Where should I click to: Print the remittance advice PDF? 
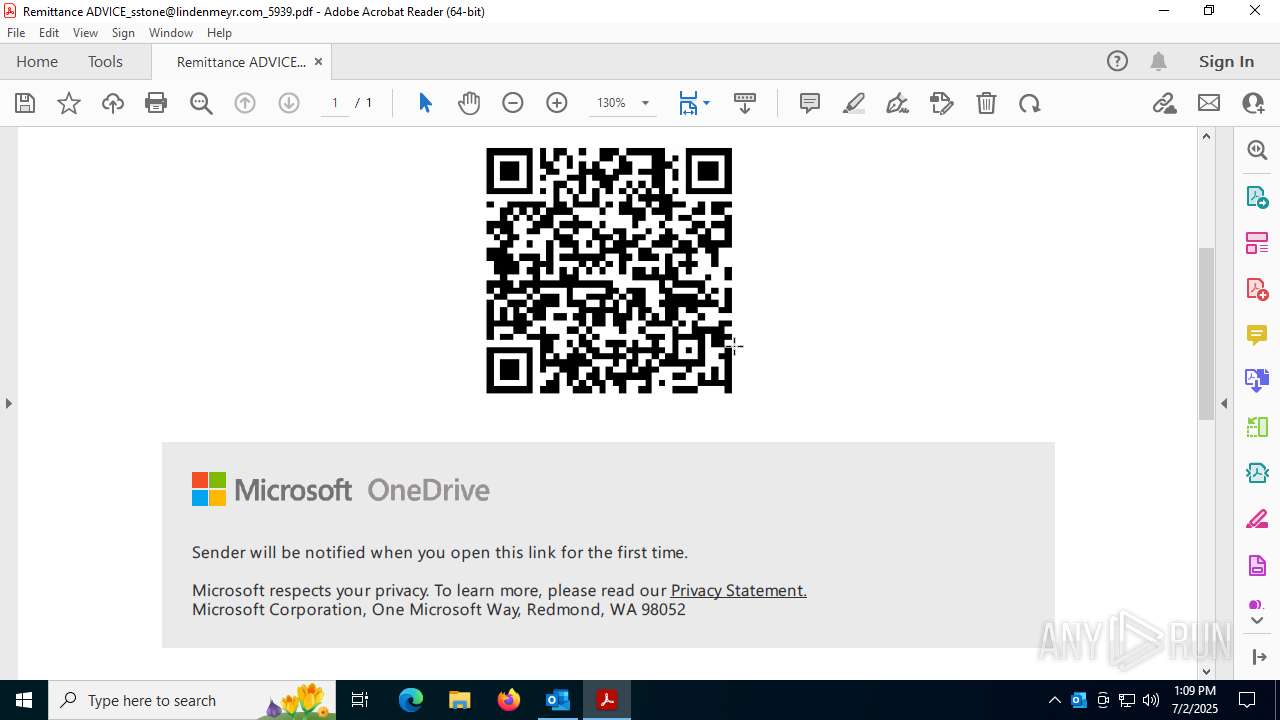point(156,103)
